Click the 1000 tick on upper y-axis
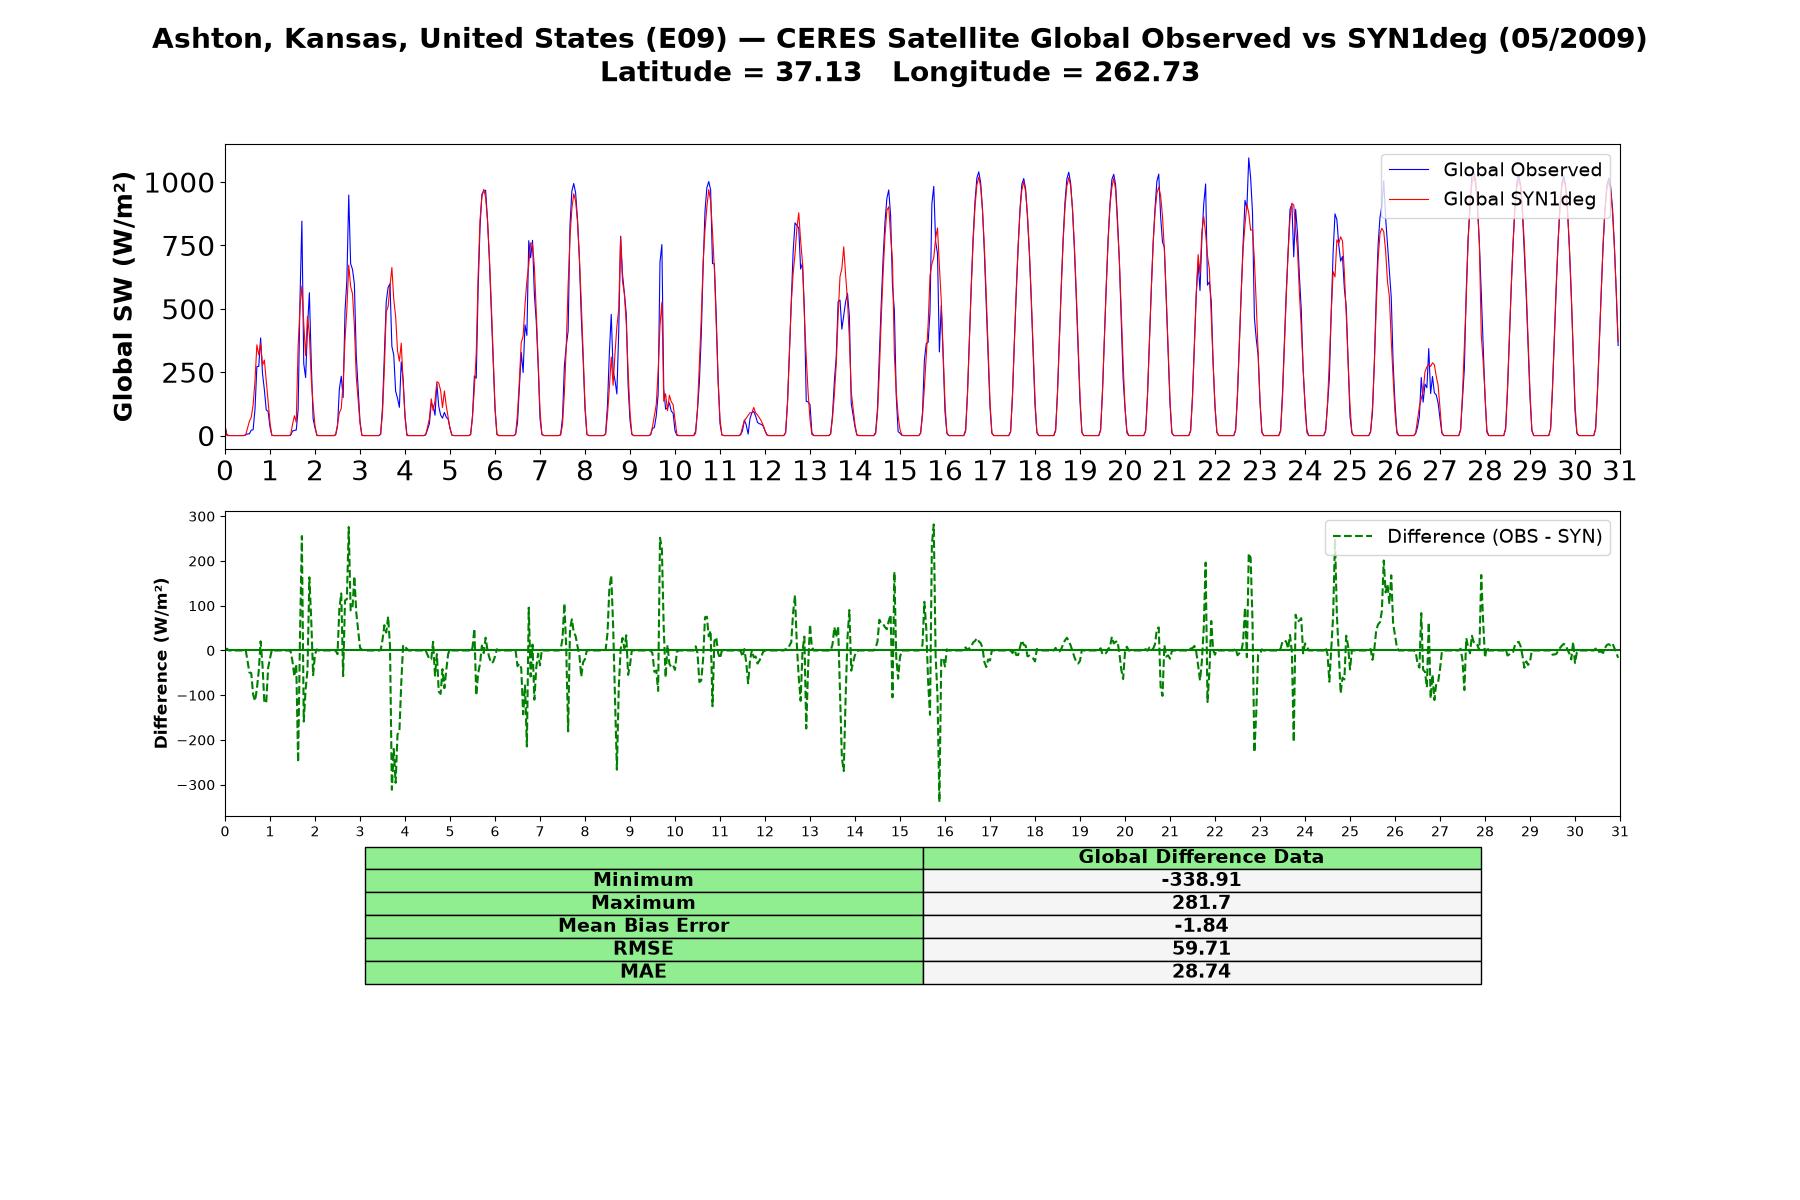1800x1200 pixels. coord(179,183)
